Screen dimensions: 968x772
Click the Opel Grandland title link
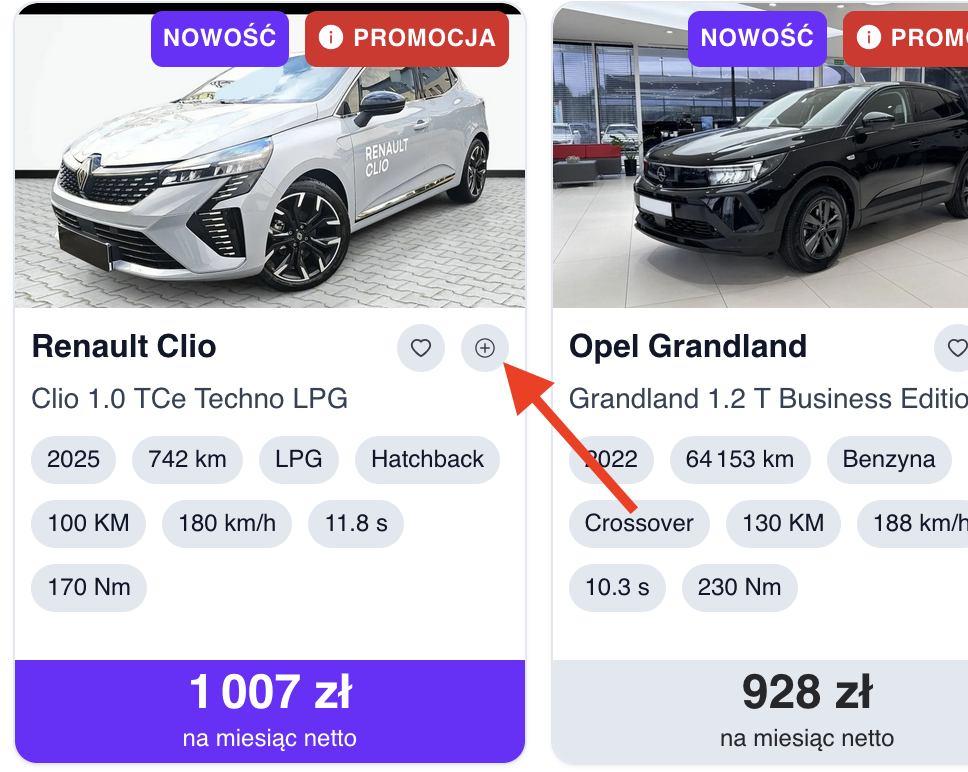(688, 347)
